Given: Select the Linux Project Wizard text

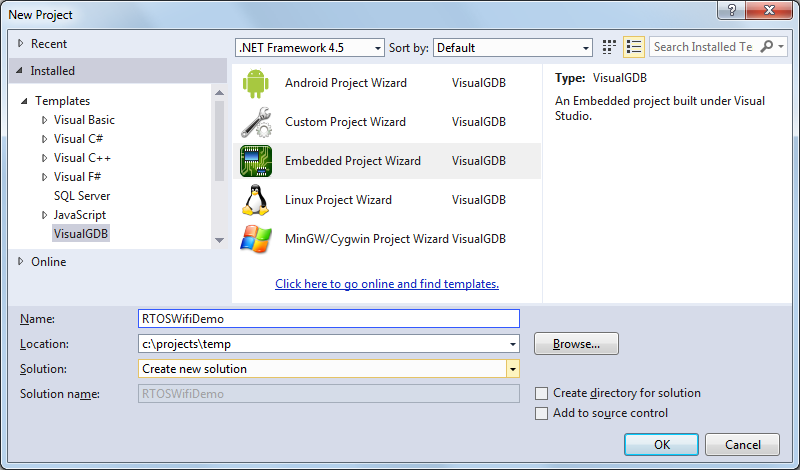Looking at the screenshot, I should (x=338, y=200).
